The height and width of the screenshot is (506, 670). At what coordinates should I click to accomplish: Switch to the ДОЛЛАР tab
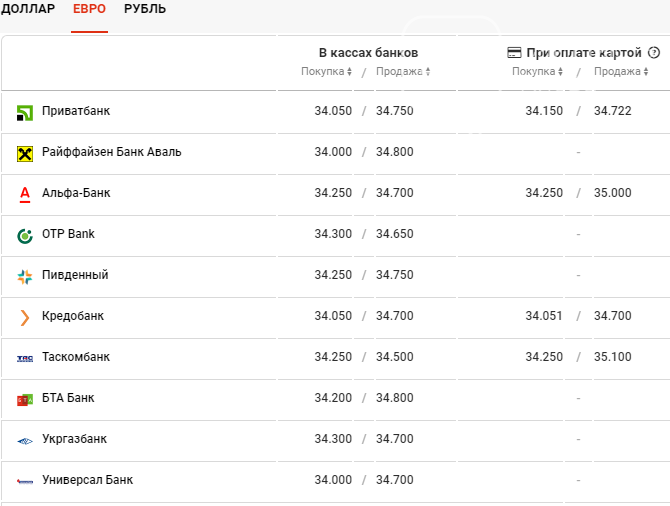point(28,9)
